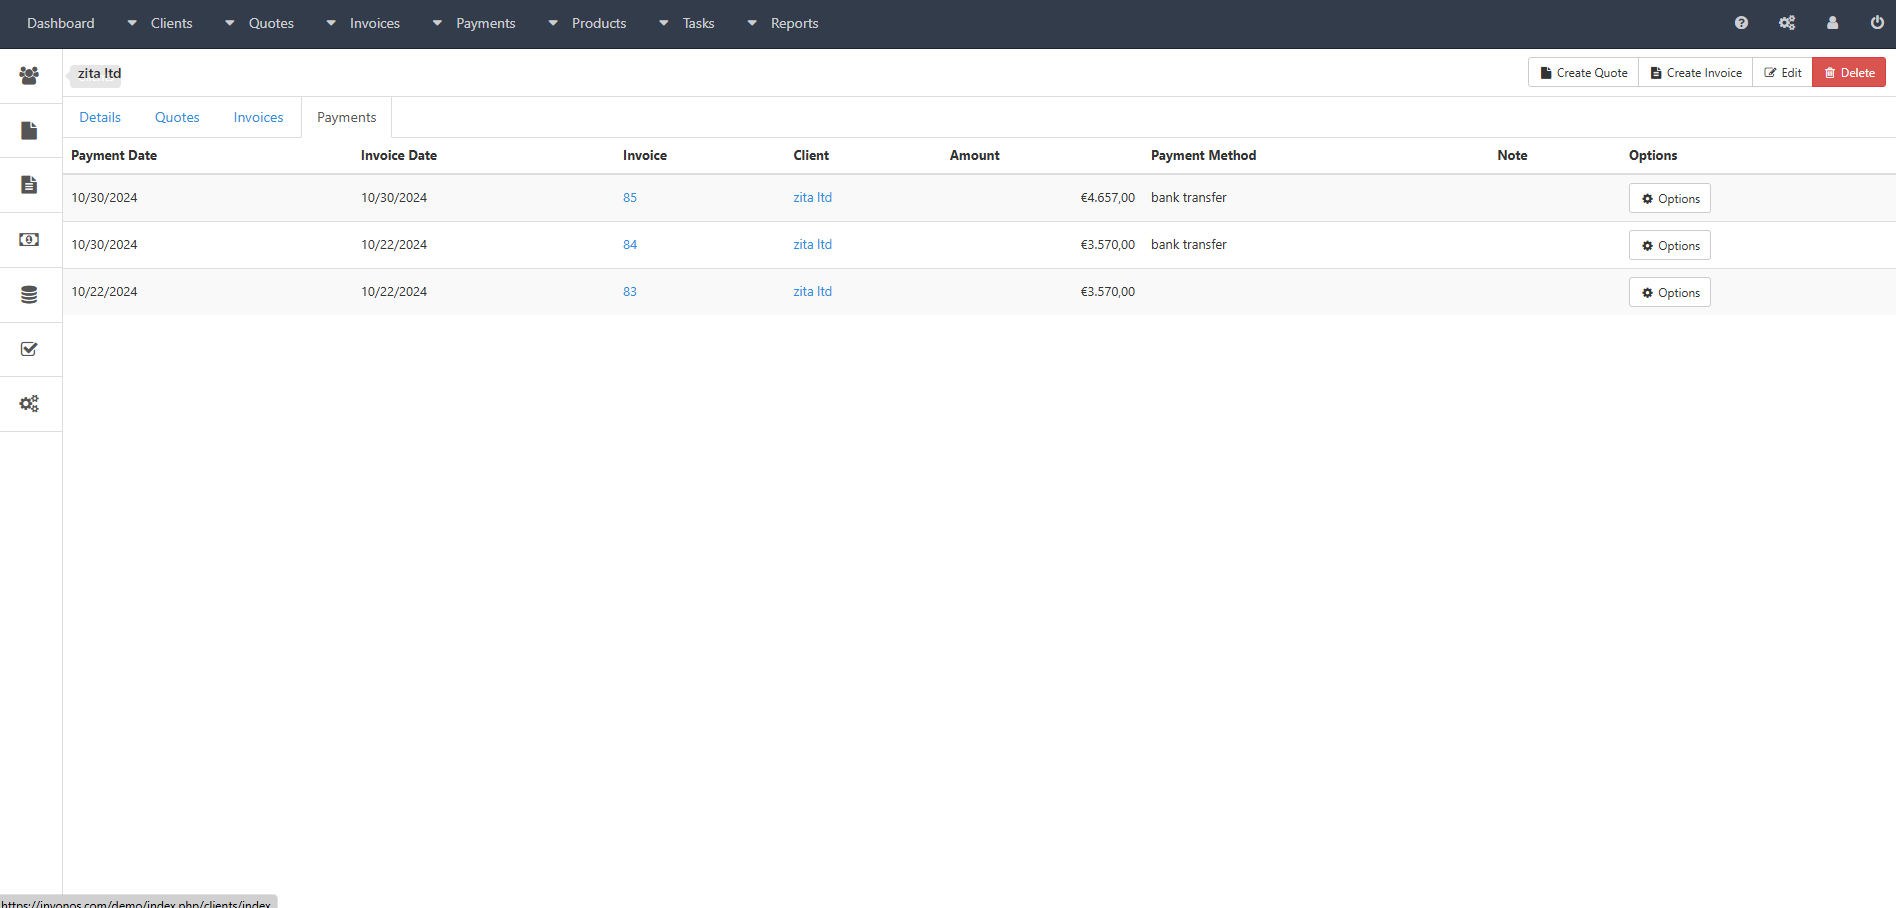Screen dimensions: 1896x908
Task: Open the quotes file icon in sidebar
Action: (29, 131)
